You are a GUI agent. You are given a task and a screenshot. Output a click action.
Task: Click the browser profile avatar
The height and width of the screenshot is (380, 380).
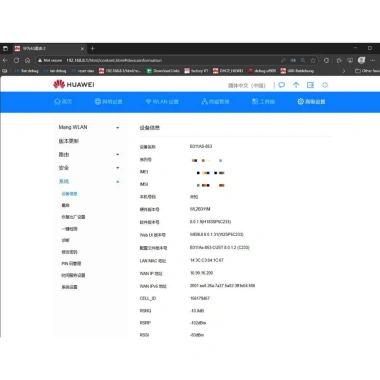(x=361, y=60)
